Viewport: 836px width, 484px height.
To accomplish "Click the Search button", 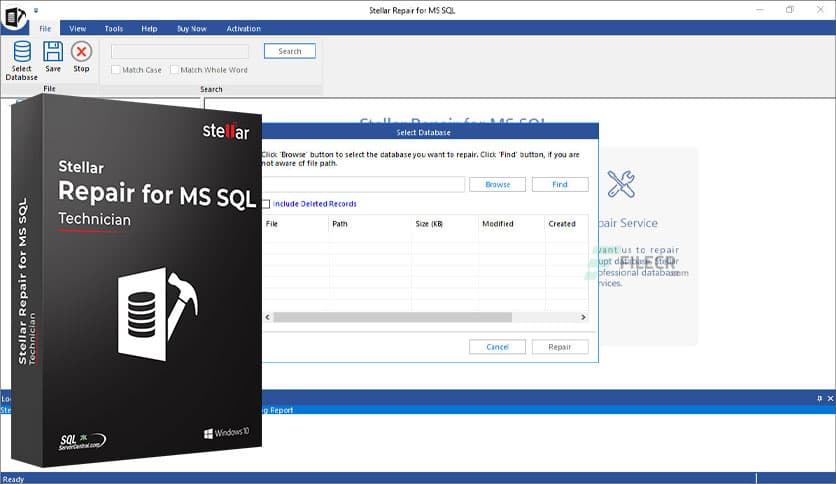I will 290,51.
